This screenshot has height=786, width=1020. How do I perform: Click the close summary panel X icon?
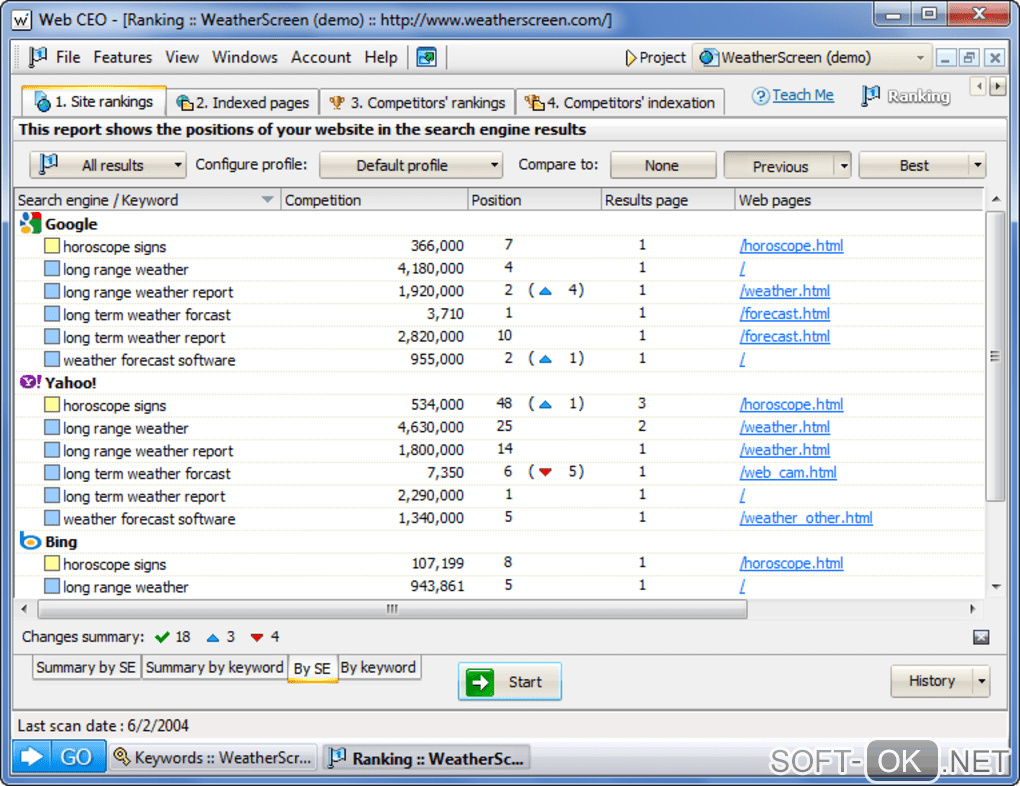click(981, 637)
